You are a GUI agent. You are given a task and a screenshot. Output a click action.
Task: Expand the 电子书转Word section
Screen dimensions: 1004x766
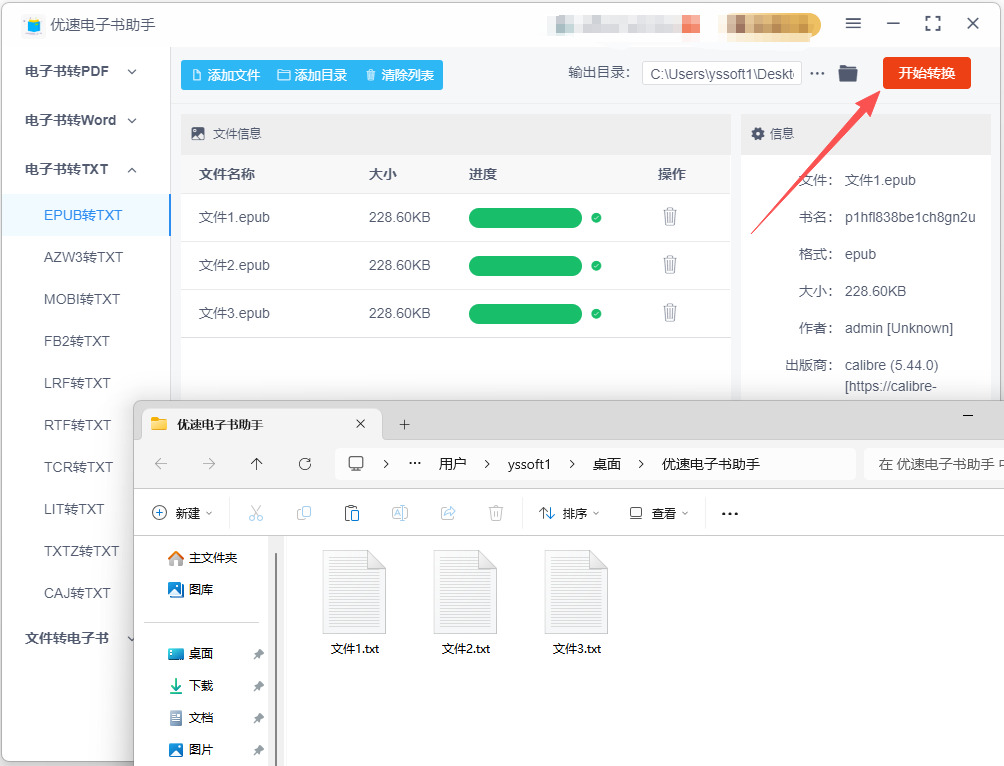coord(132,120)
